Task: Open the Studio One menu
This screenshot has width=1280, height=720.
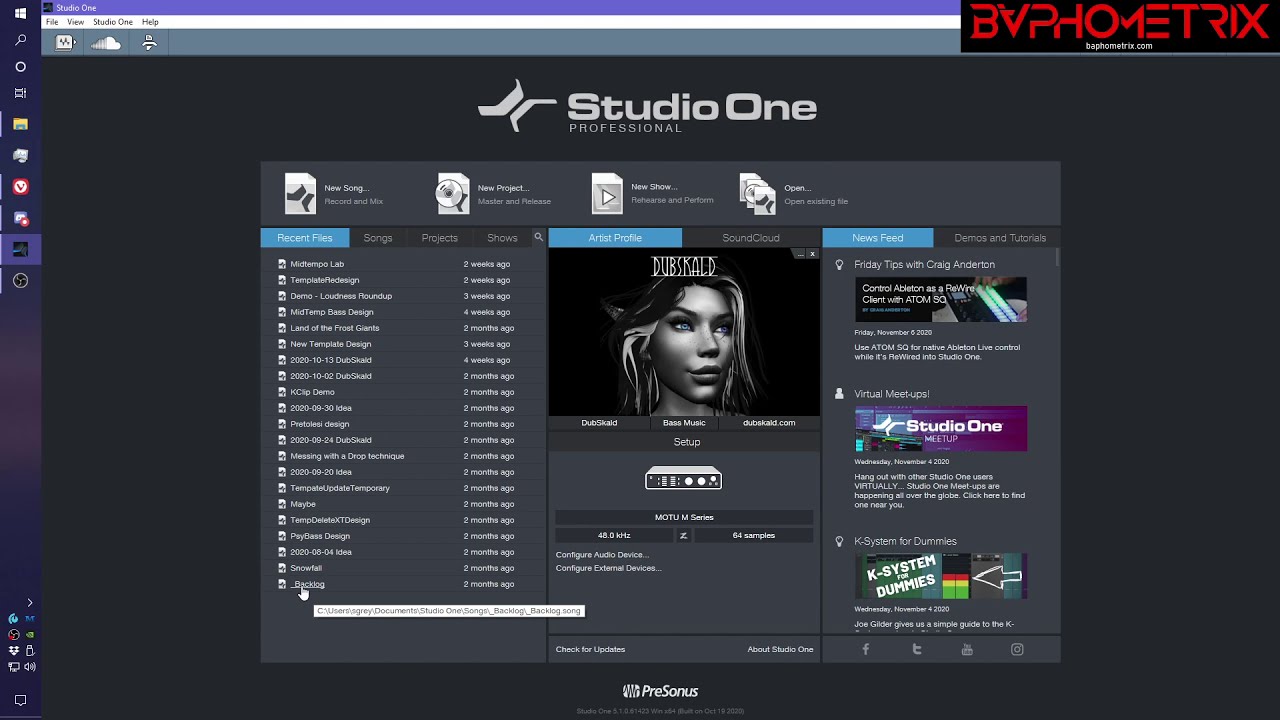Action: click(112, 22)
